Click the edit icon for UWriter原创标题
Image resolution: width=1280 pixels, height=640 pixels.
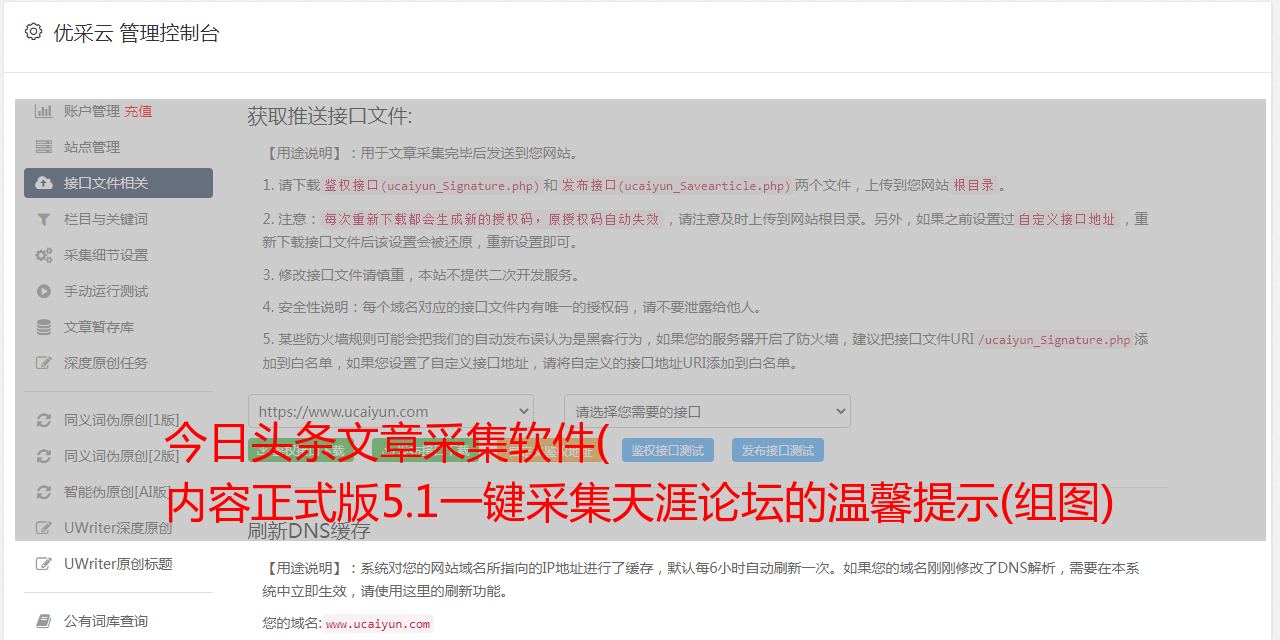tap(44, 564)
